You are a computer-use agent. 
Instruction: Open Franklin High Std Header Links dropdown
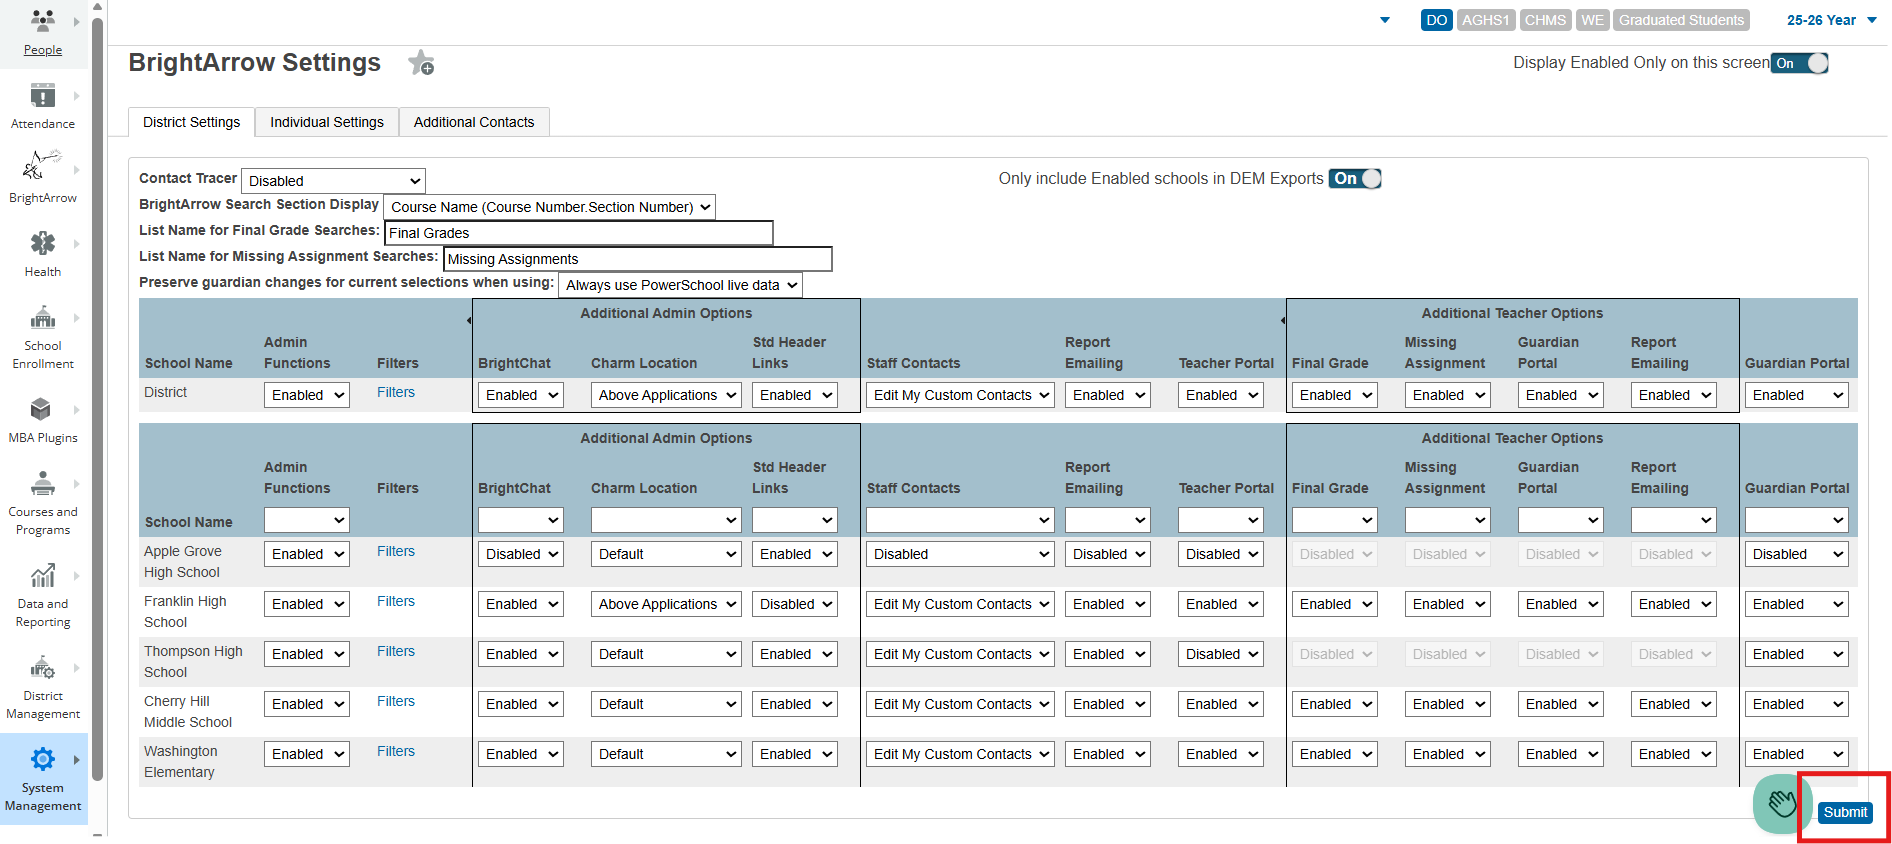click(794, 604)
